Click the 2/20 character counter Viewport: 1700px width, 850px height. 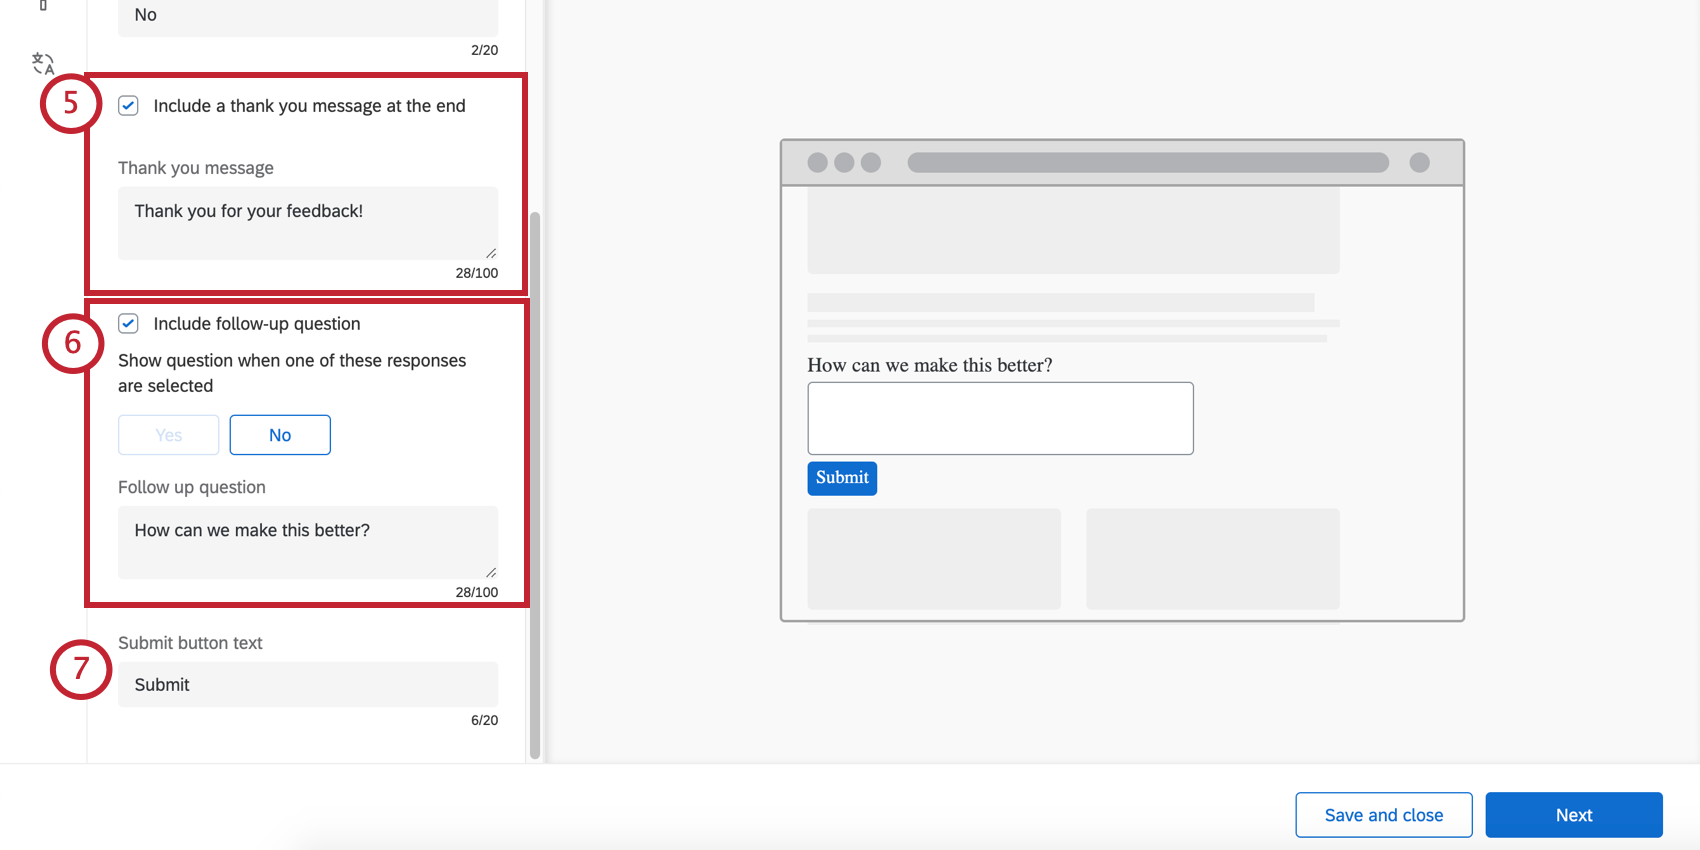484,50
